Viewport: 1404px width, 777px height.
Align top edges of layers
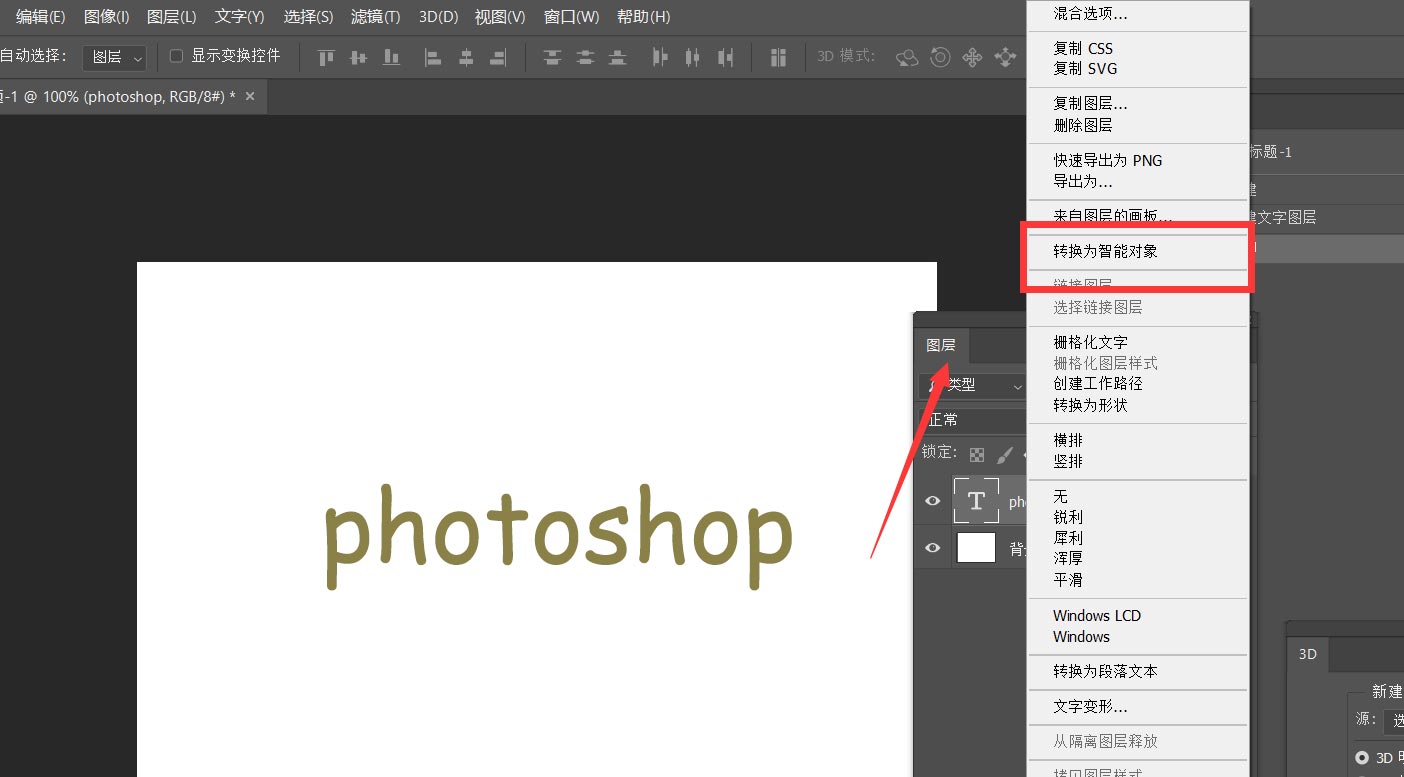[x=326, y=58]
